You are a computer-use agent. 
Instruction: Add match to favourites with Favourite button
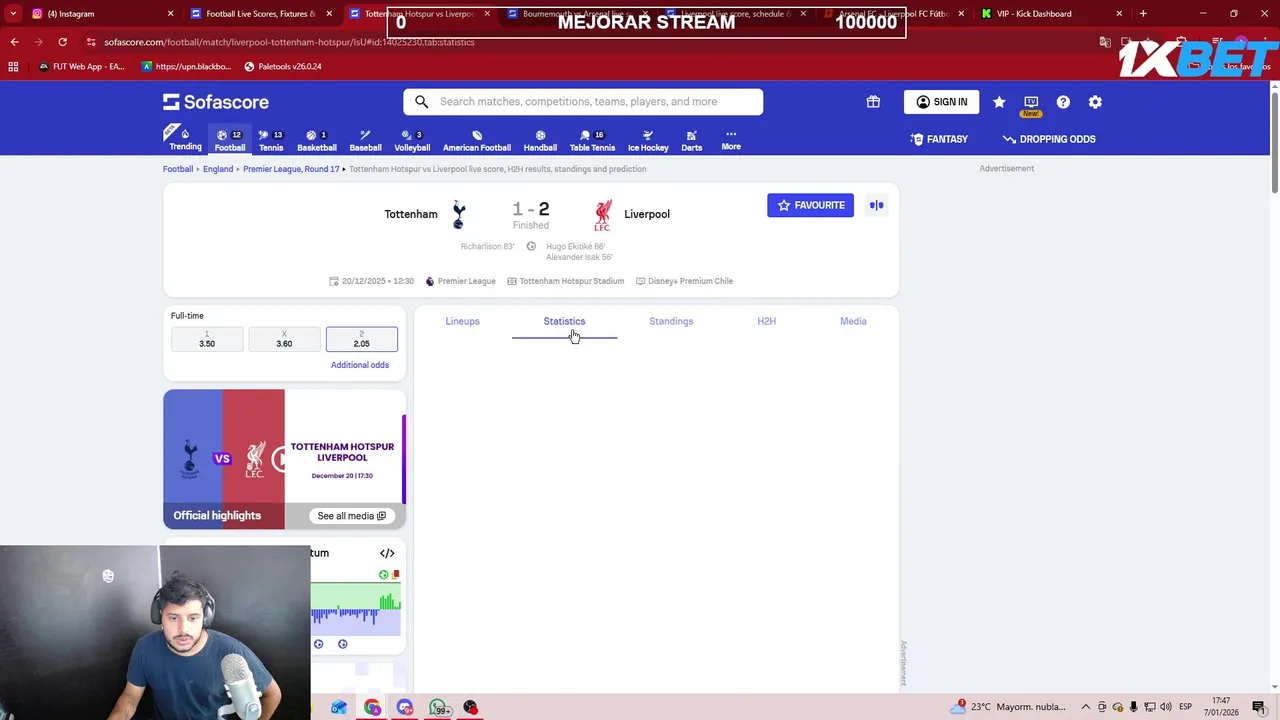coord(810,205)
